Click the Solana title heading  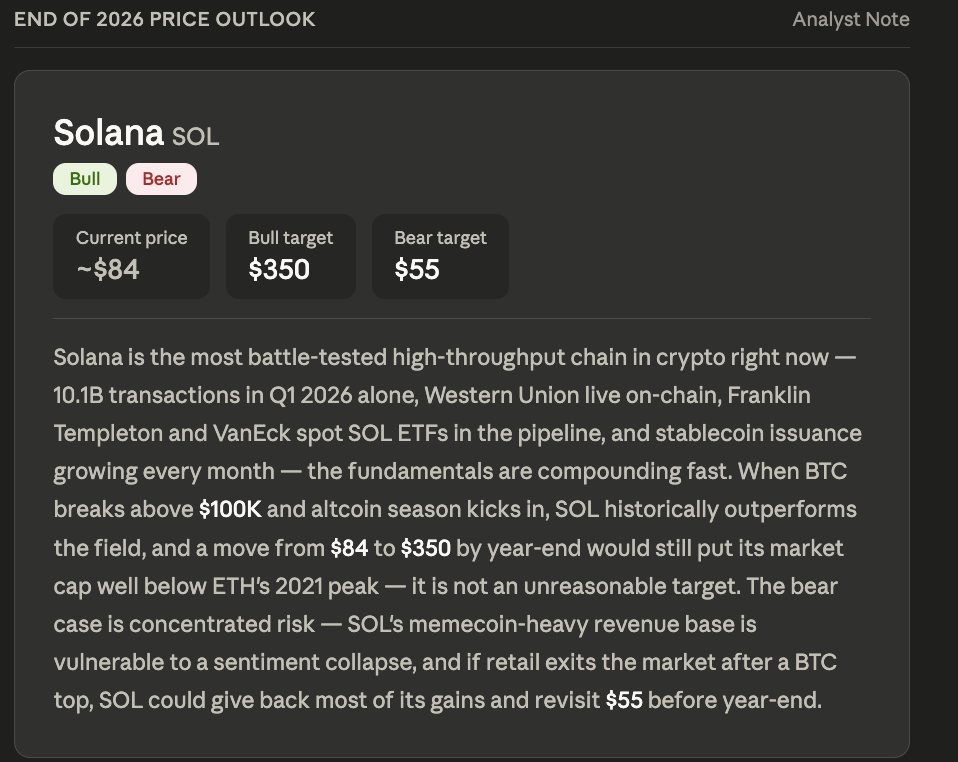tap(109, 132)
